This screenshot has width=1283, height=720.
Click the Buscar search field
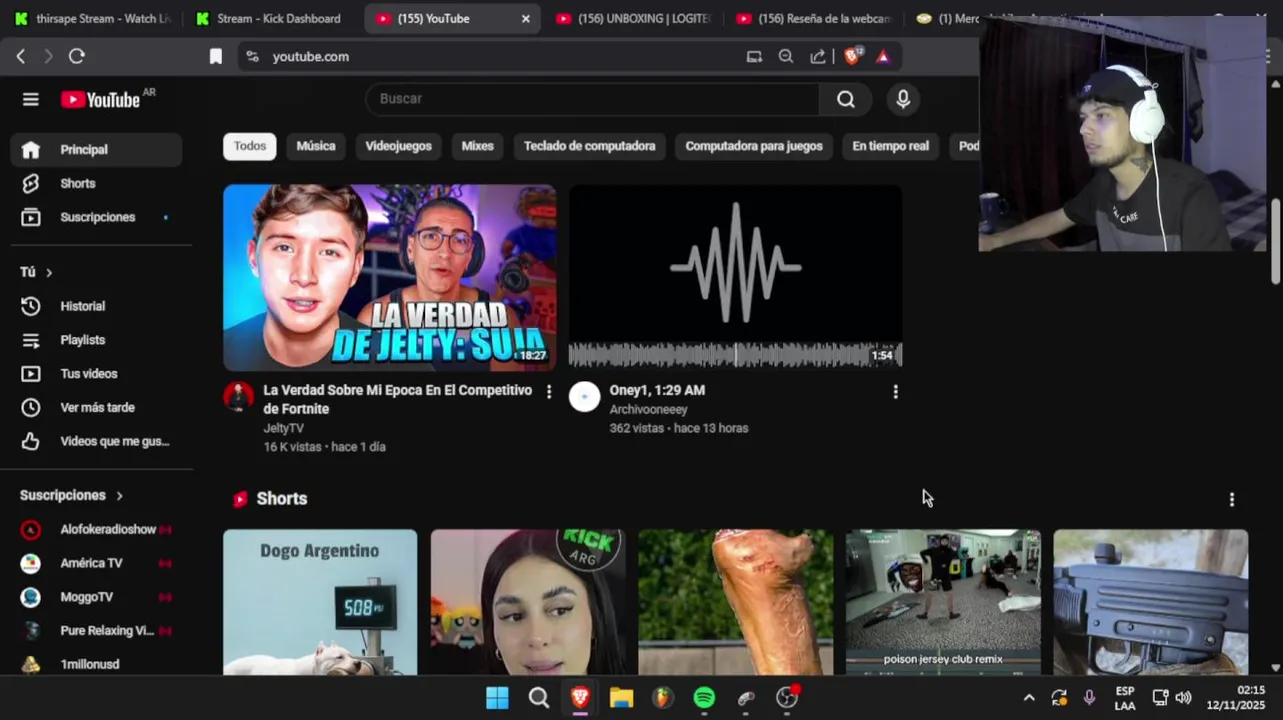coord(593,99)
